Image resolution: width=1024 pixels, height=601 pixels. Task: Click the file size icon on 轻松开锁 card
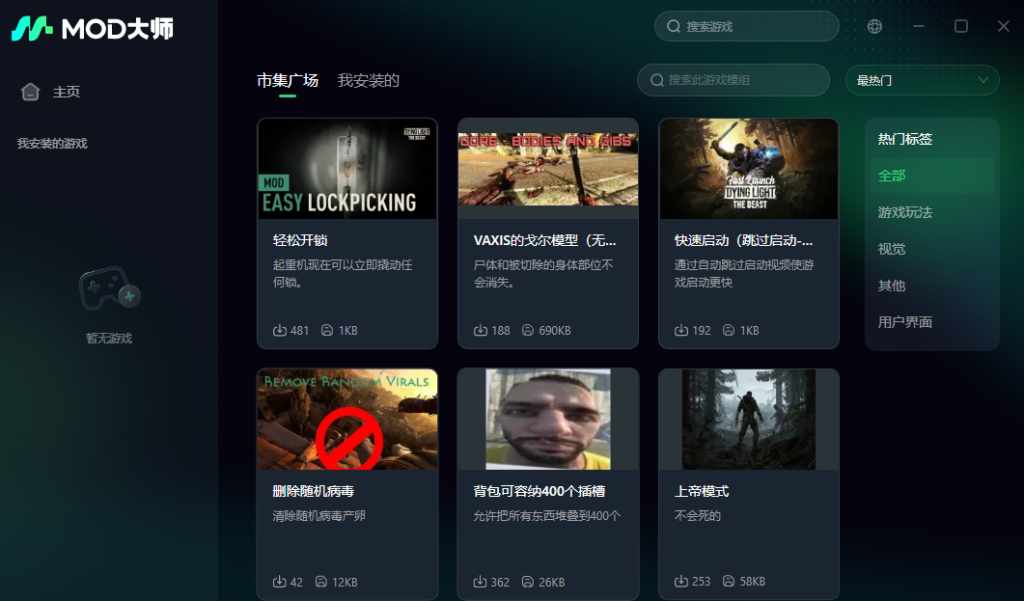327,330
